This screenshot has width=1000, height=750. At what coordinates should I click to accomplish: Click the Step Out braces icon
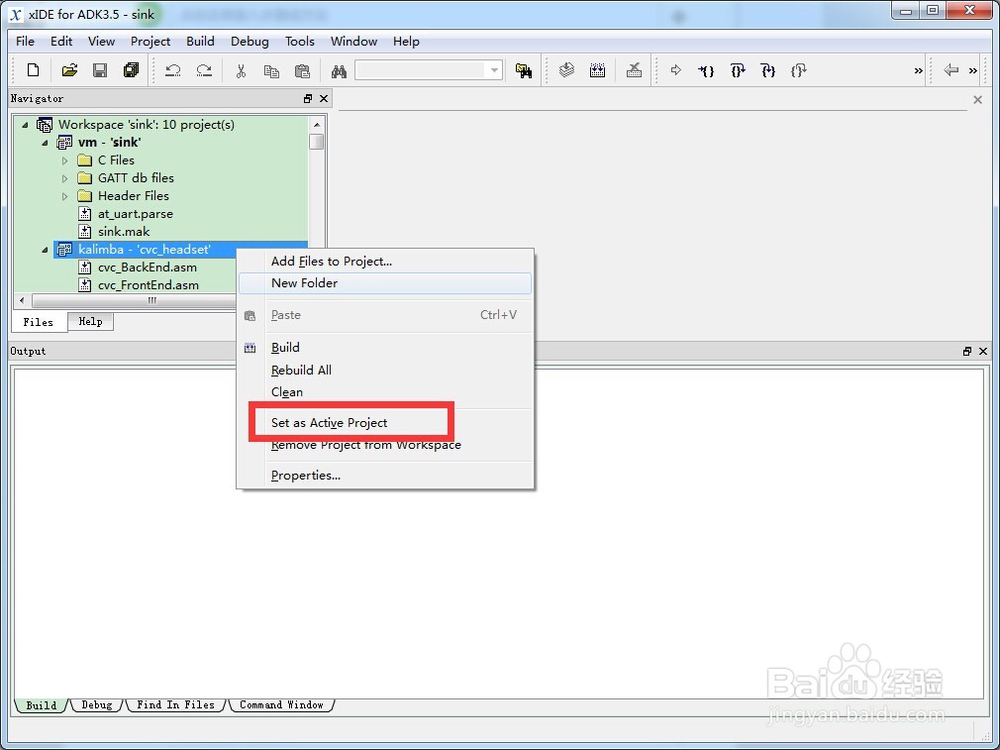point(768,71)
